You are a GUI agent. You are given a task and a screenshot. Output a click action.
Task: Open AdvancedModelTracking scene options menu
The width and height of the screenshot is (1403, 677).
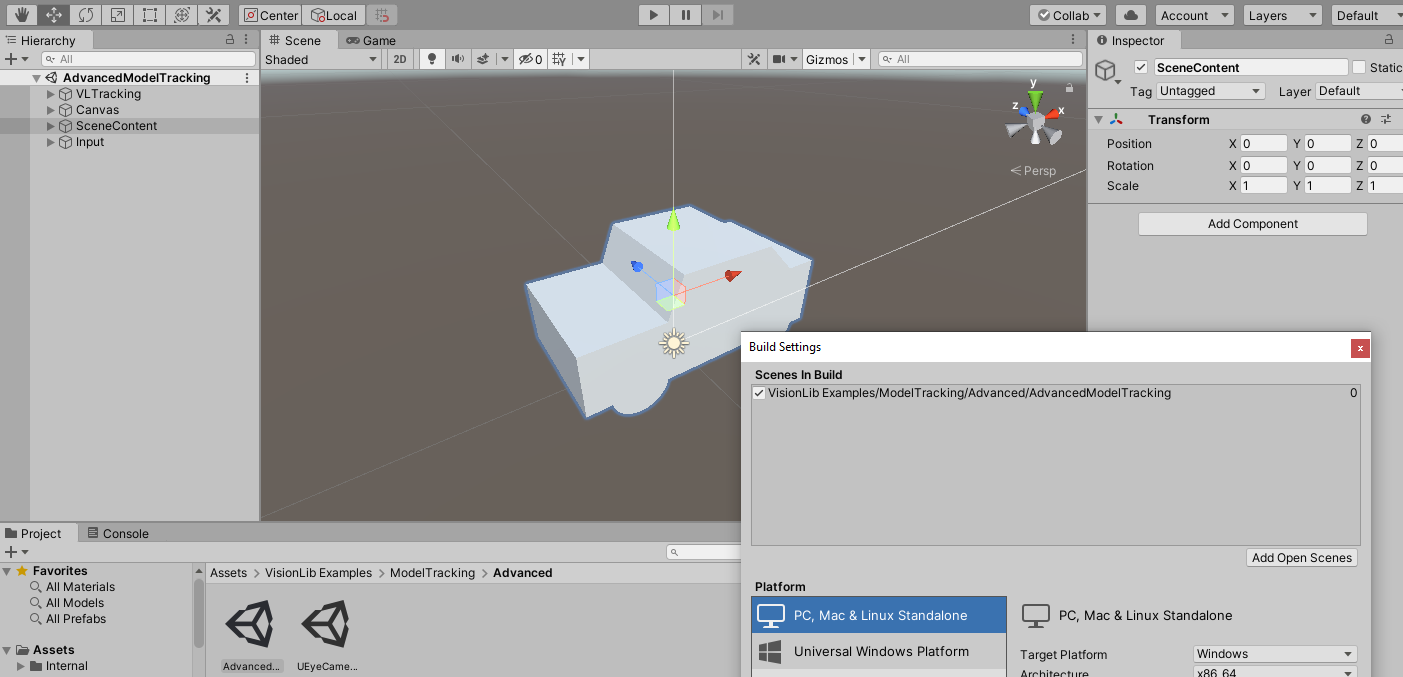pos(247,78)
